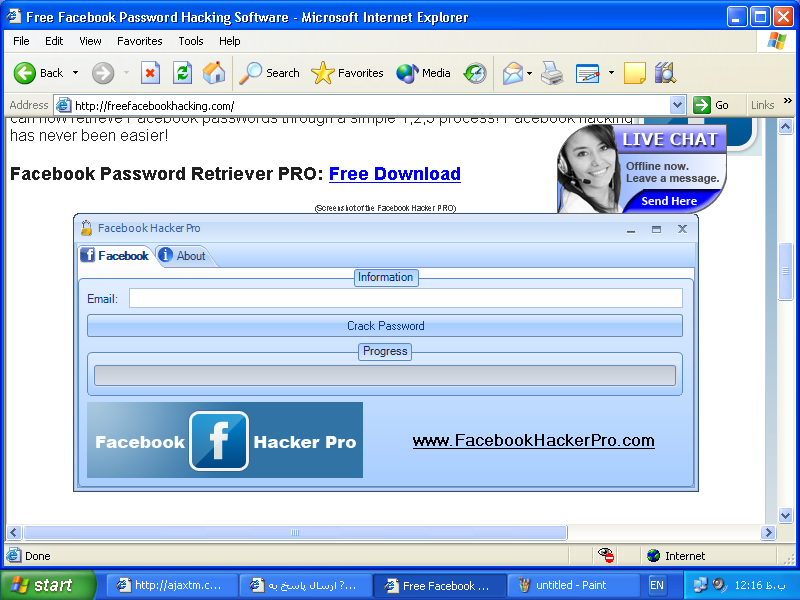This screenshot has width=800, height=600.
Task: Expand the Back button history dropdown arrow
Action: point(75,73)
